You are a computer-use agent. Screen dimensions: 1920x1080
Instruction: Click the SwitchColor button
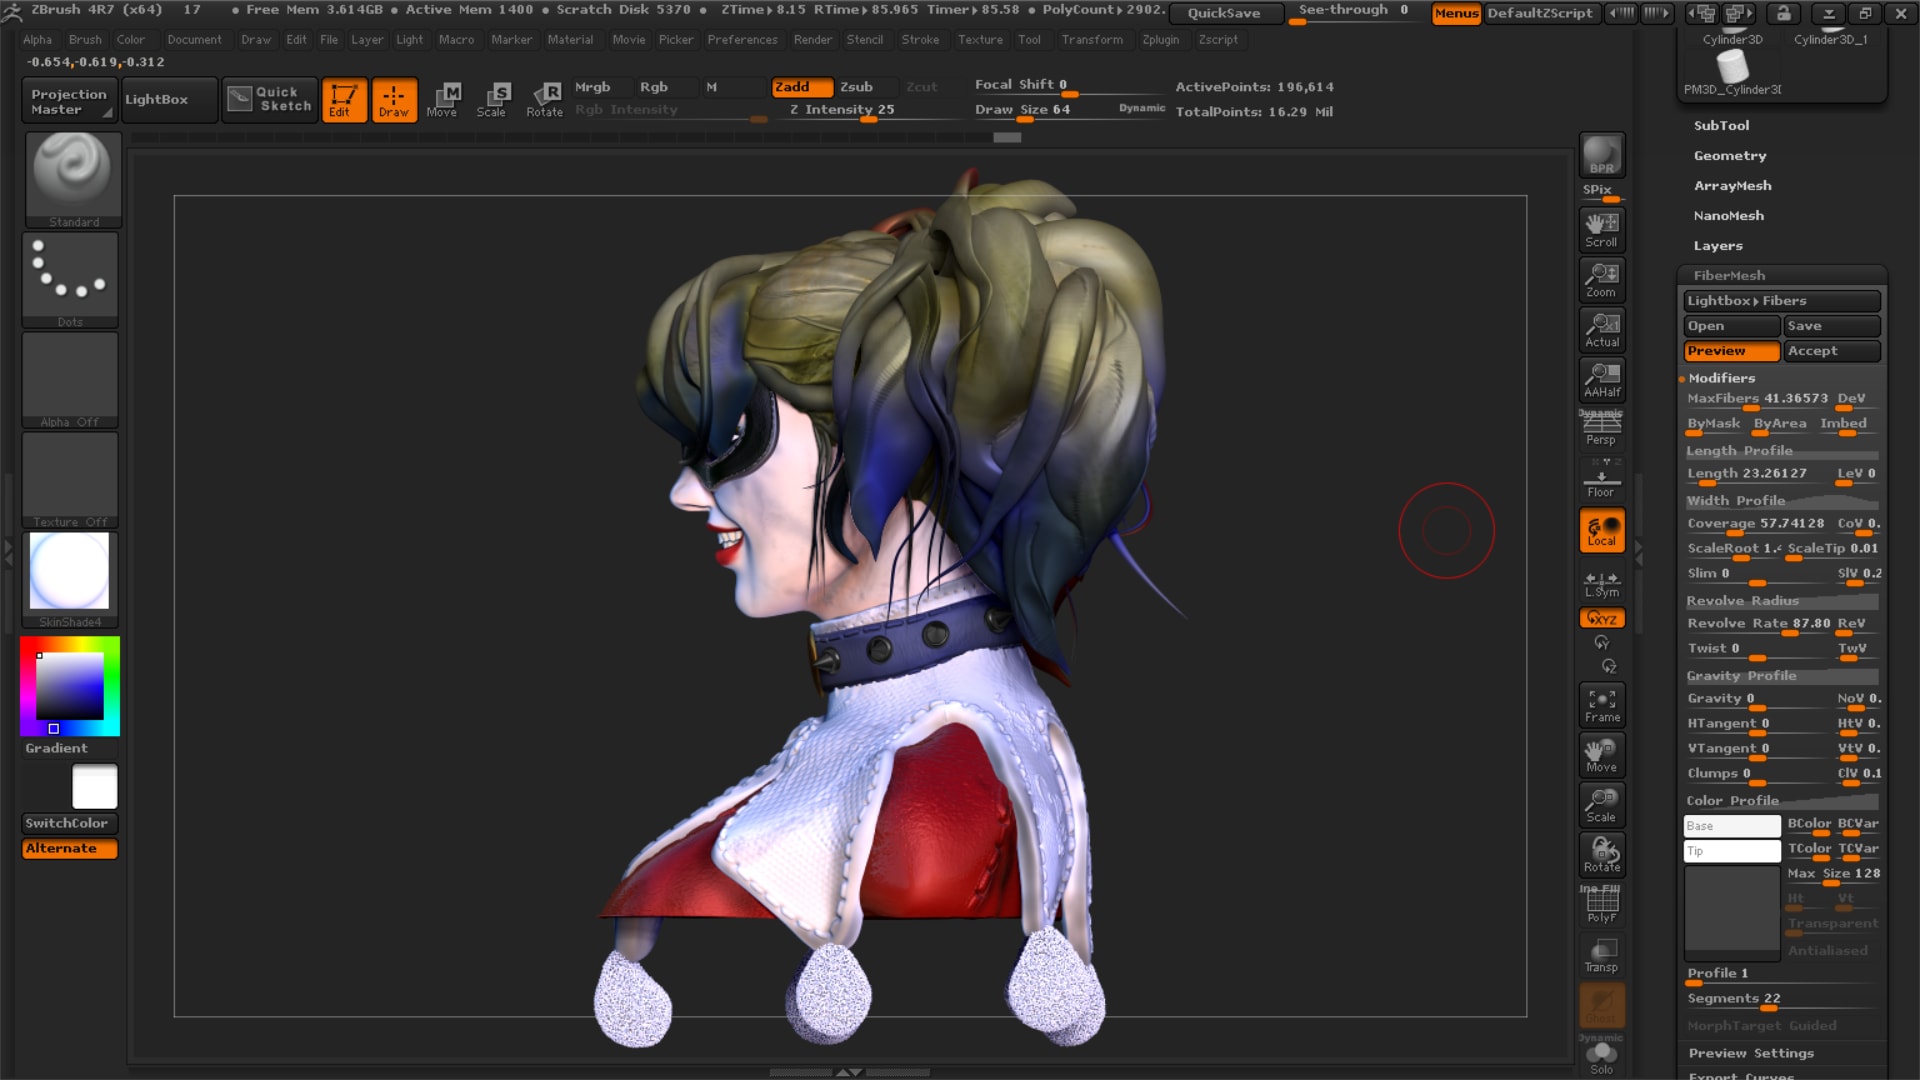[x=70, y=823]
